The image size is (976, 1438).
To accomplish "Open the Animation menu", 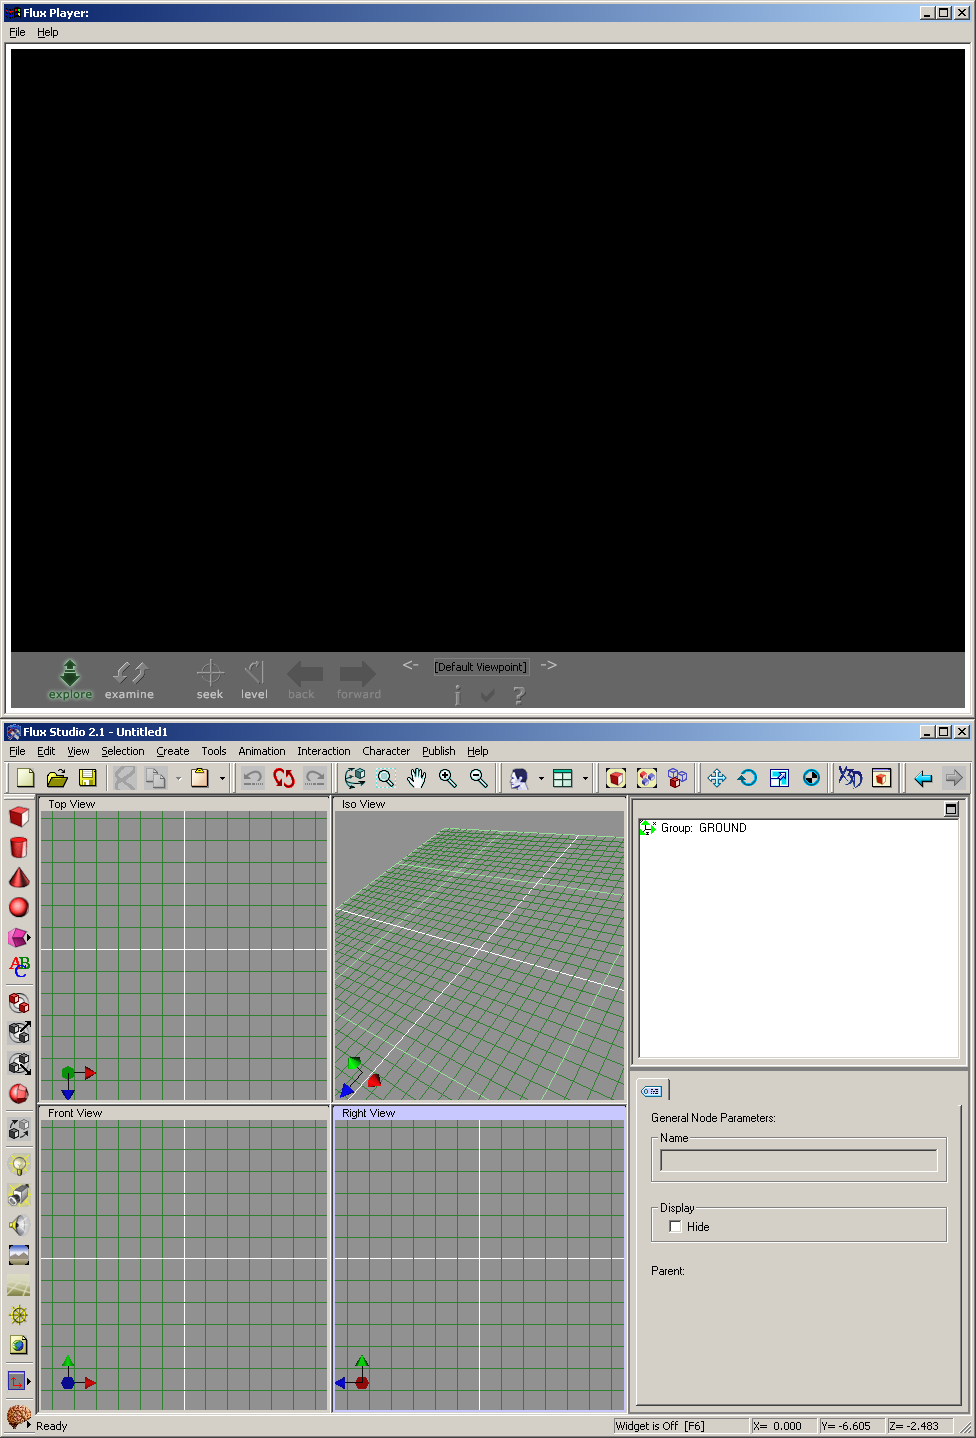I will pos(261,751).
